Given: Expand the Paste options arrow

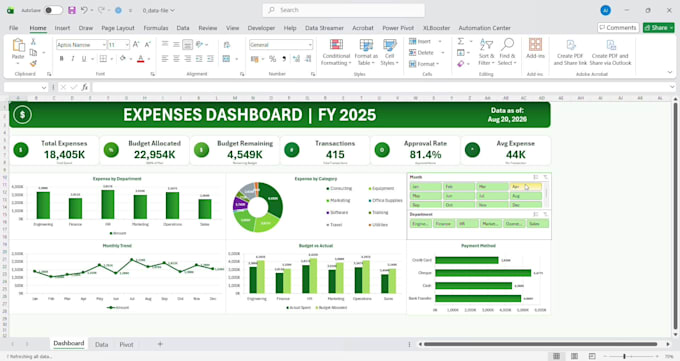Looking at the screenshot, I should point(18,63).
